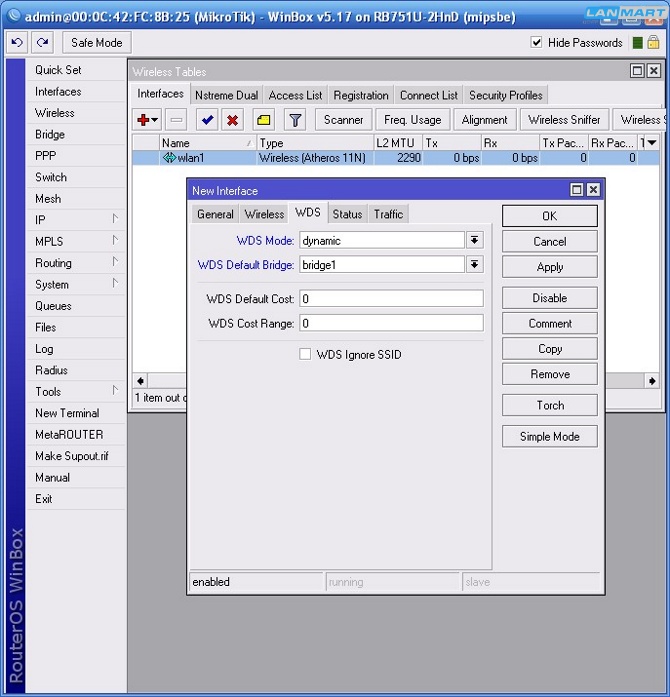Open the WDS Mode dropdown
The image size is (670, 697).
[474, 240]
